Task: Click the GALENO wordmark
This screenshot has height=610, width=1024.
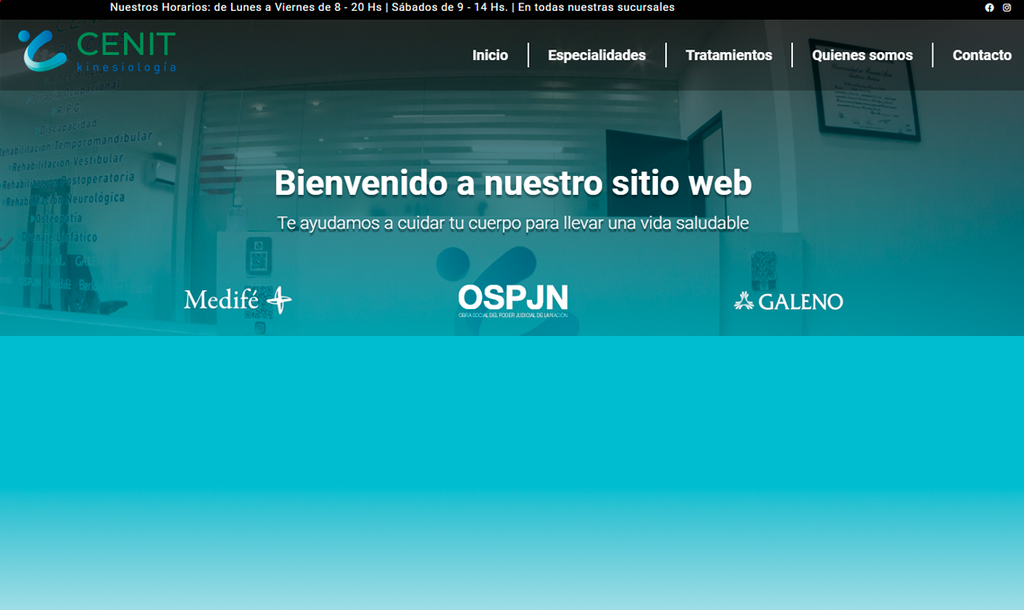Action: (x=801, y=302)
